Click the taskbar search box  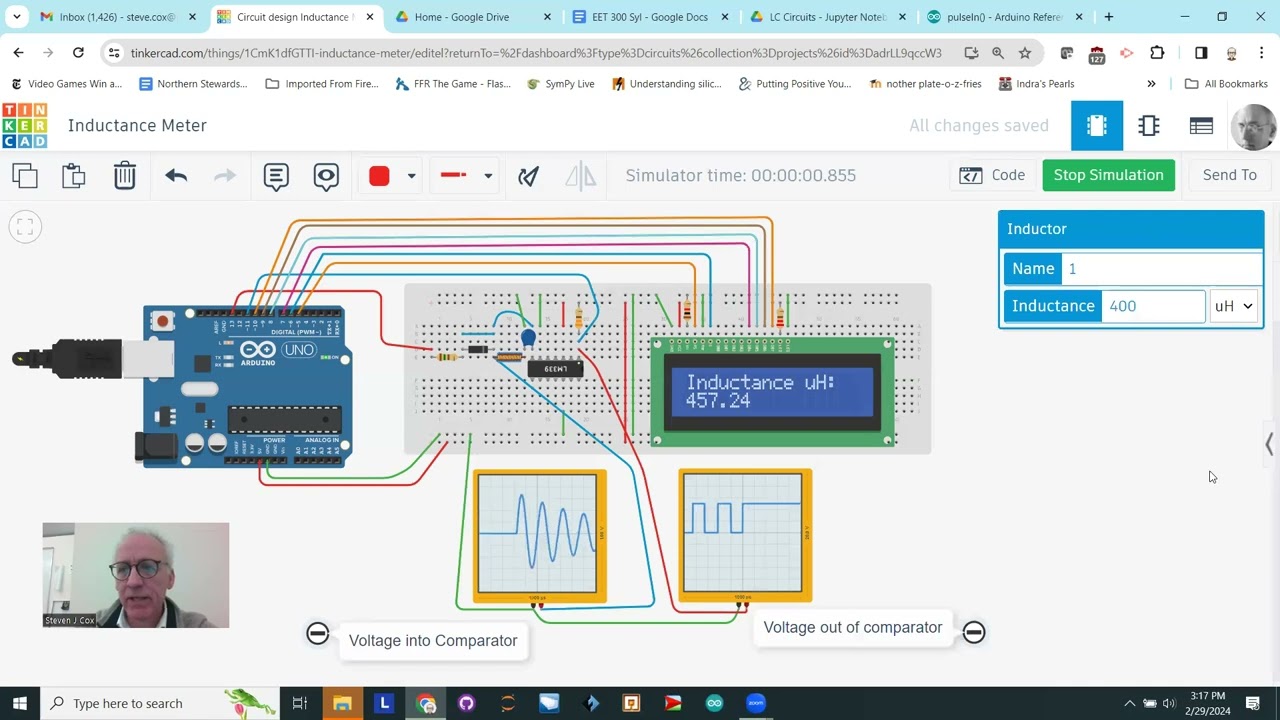(x=160, y=703)
